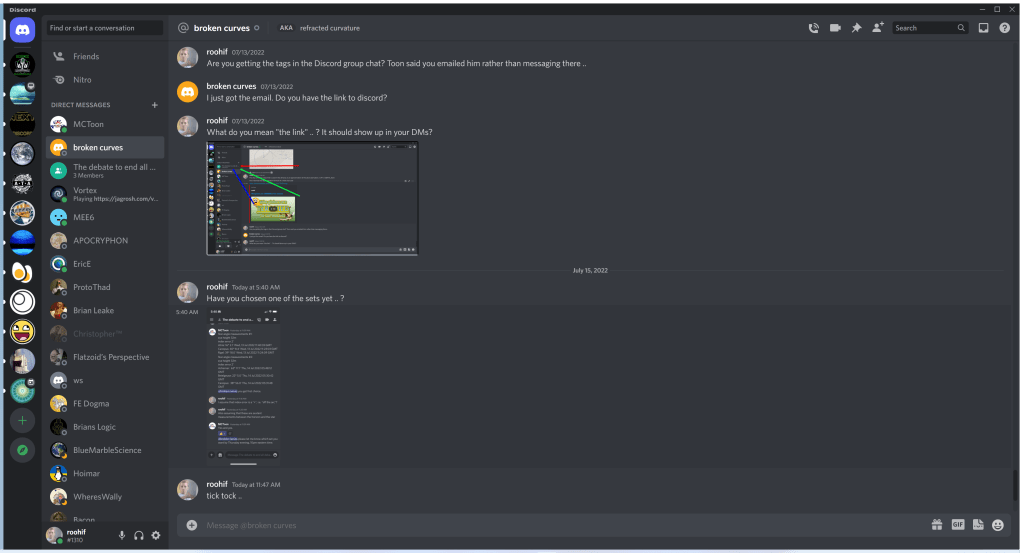Open the MCToon direct message
This screenshot has height=553, width=1023.
(105, 124)
